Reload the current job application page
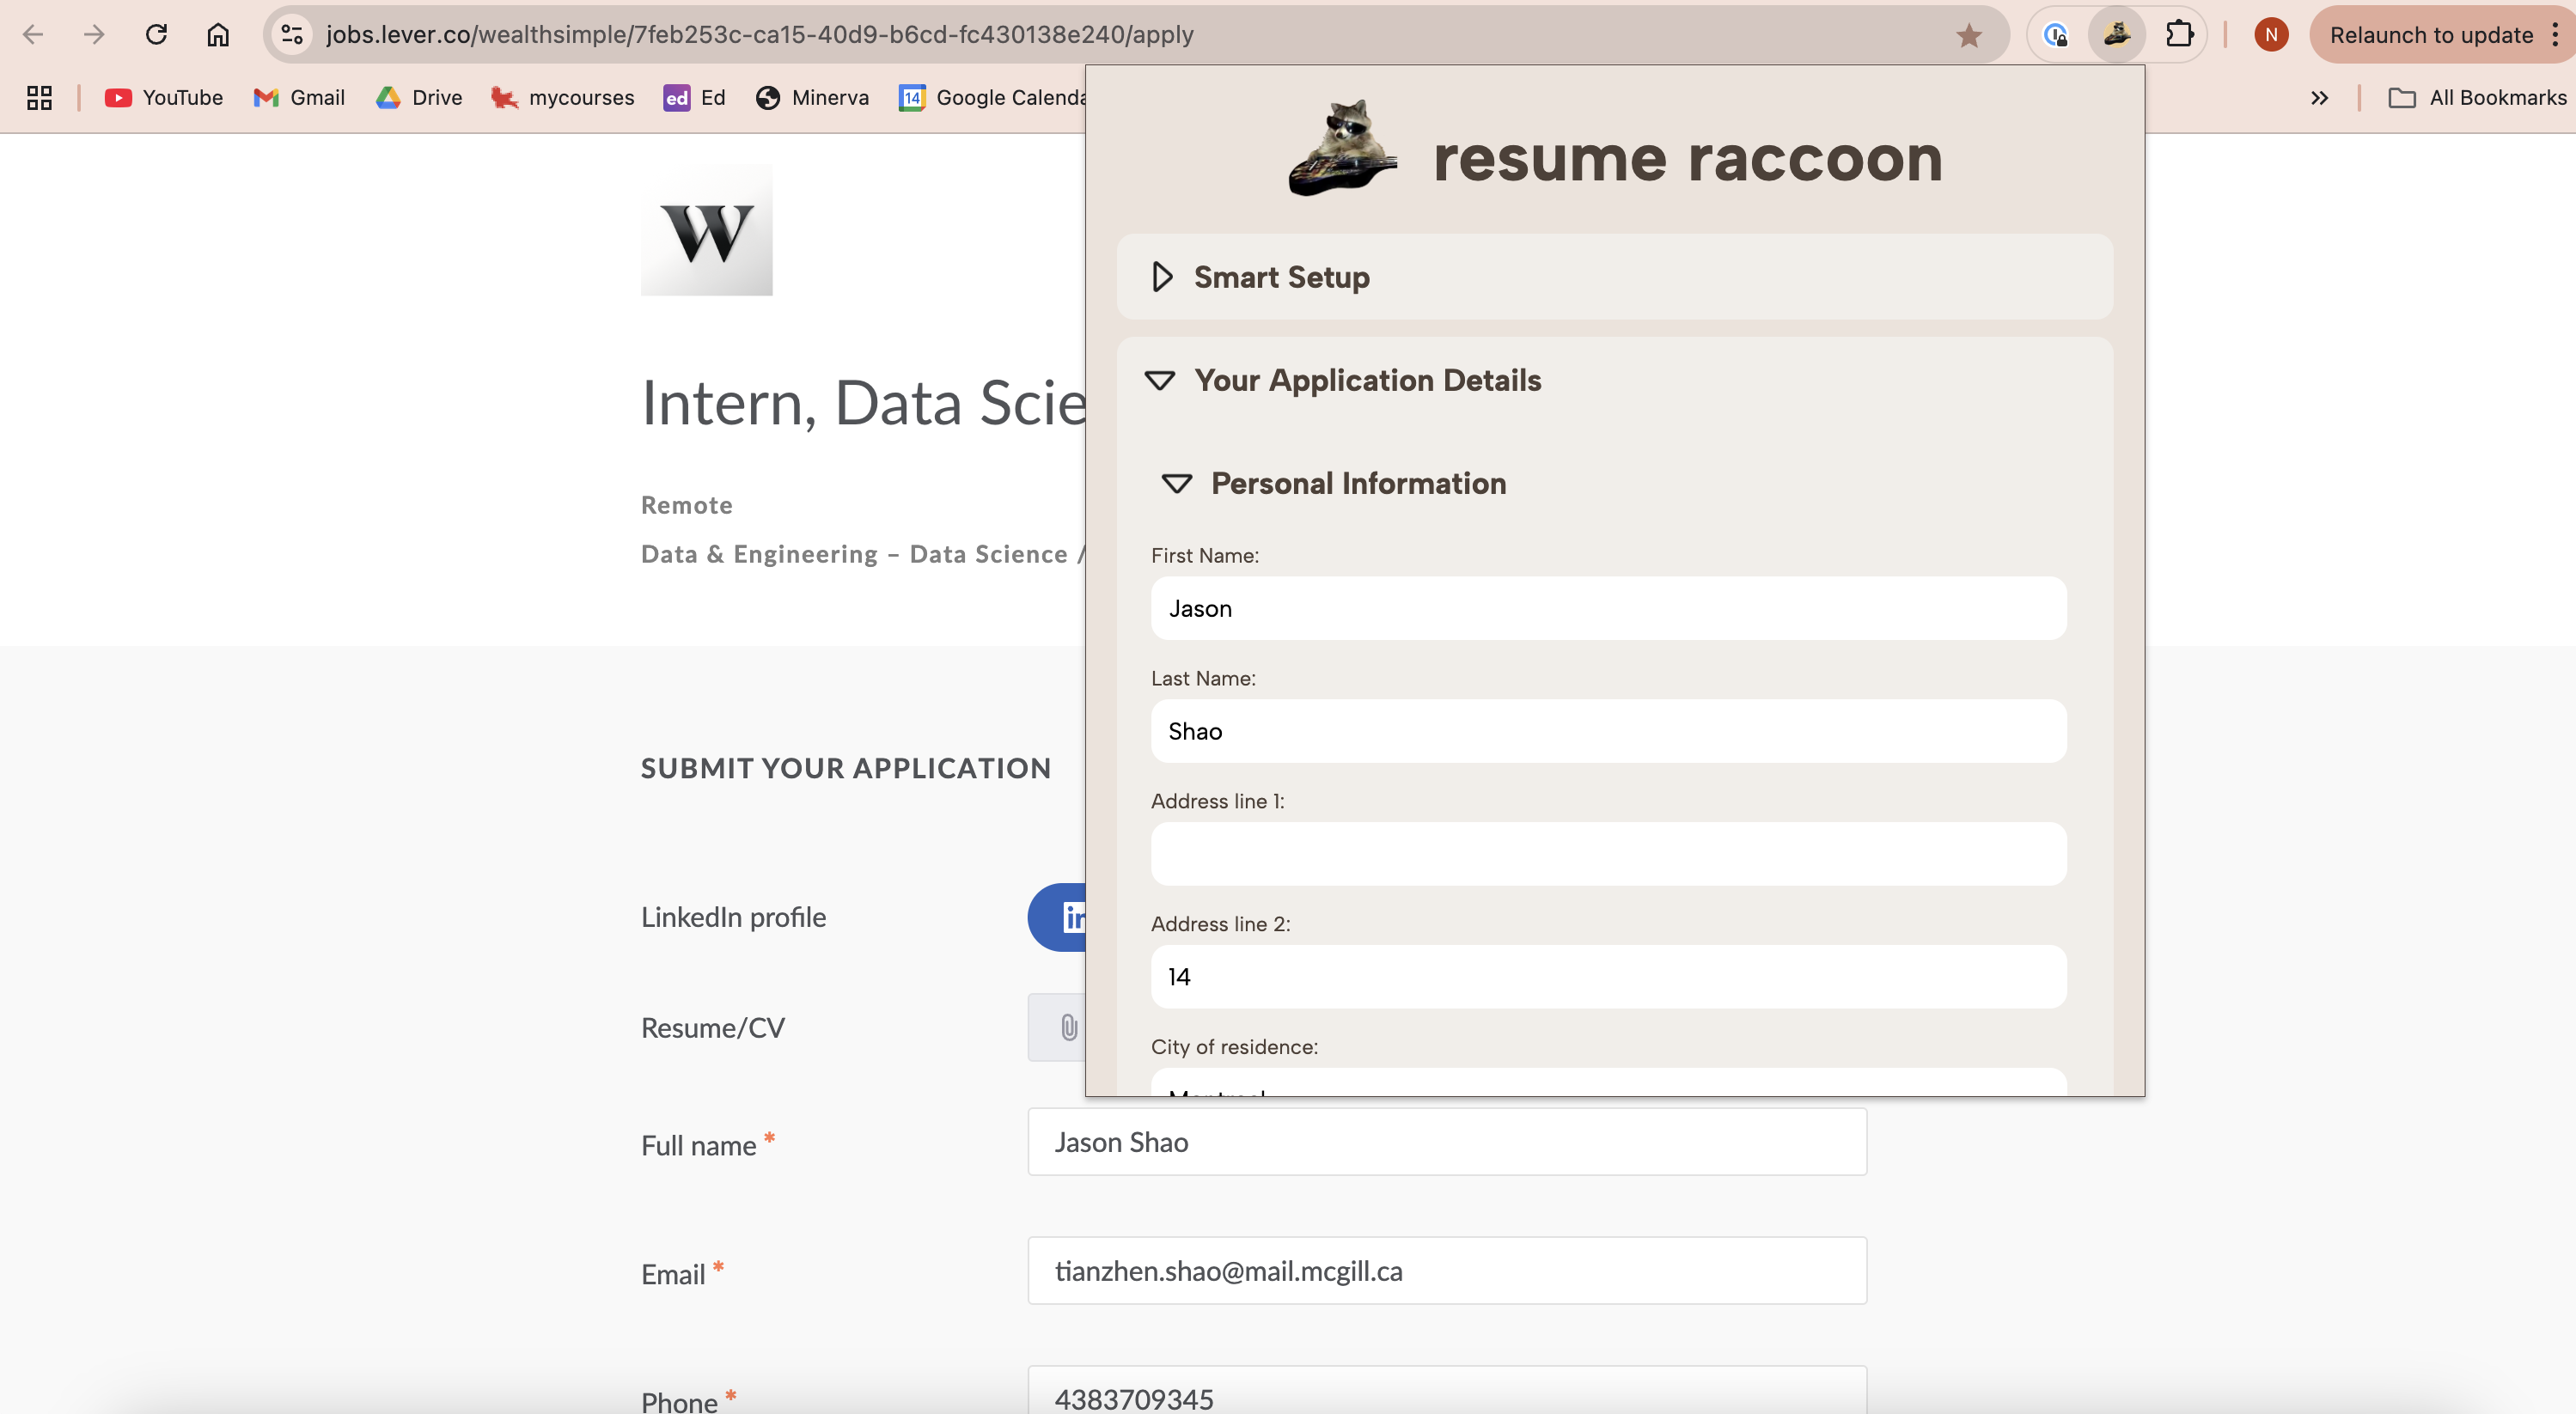 click(156, 33)
